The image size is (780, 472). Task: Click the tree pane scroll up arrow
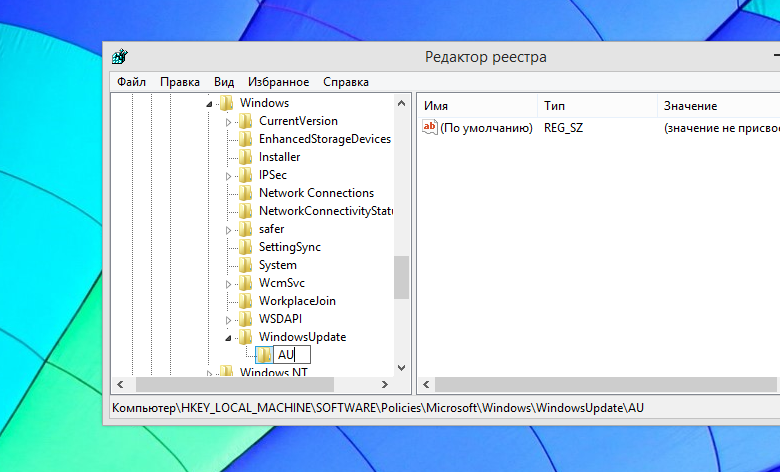coord(402,103)
